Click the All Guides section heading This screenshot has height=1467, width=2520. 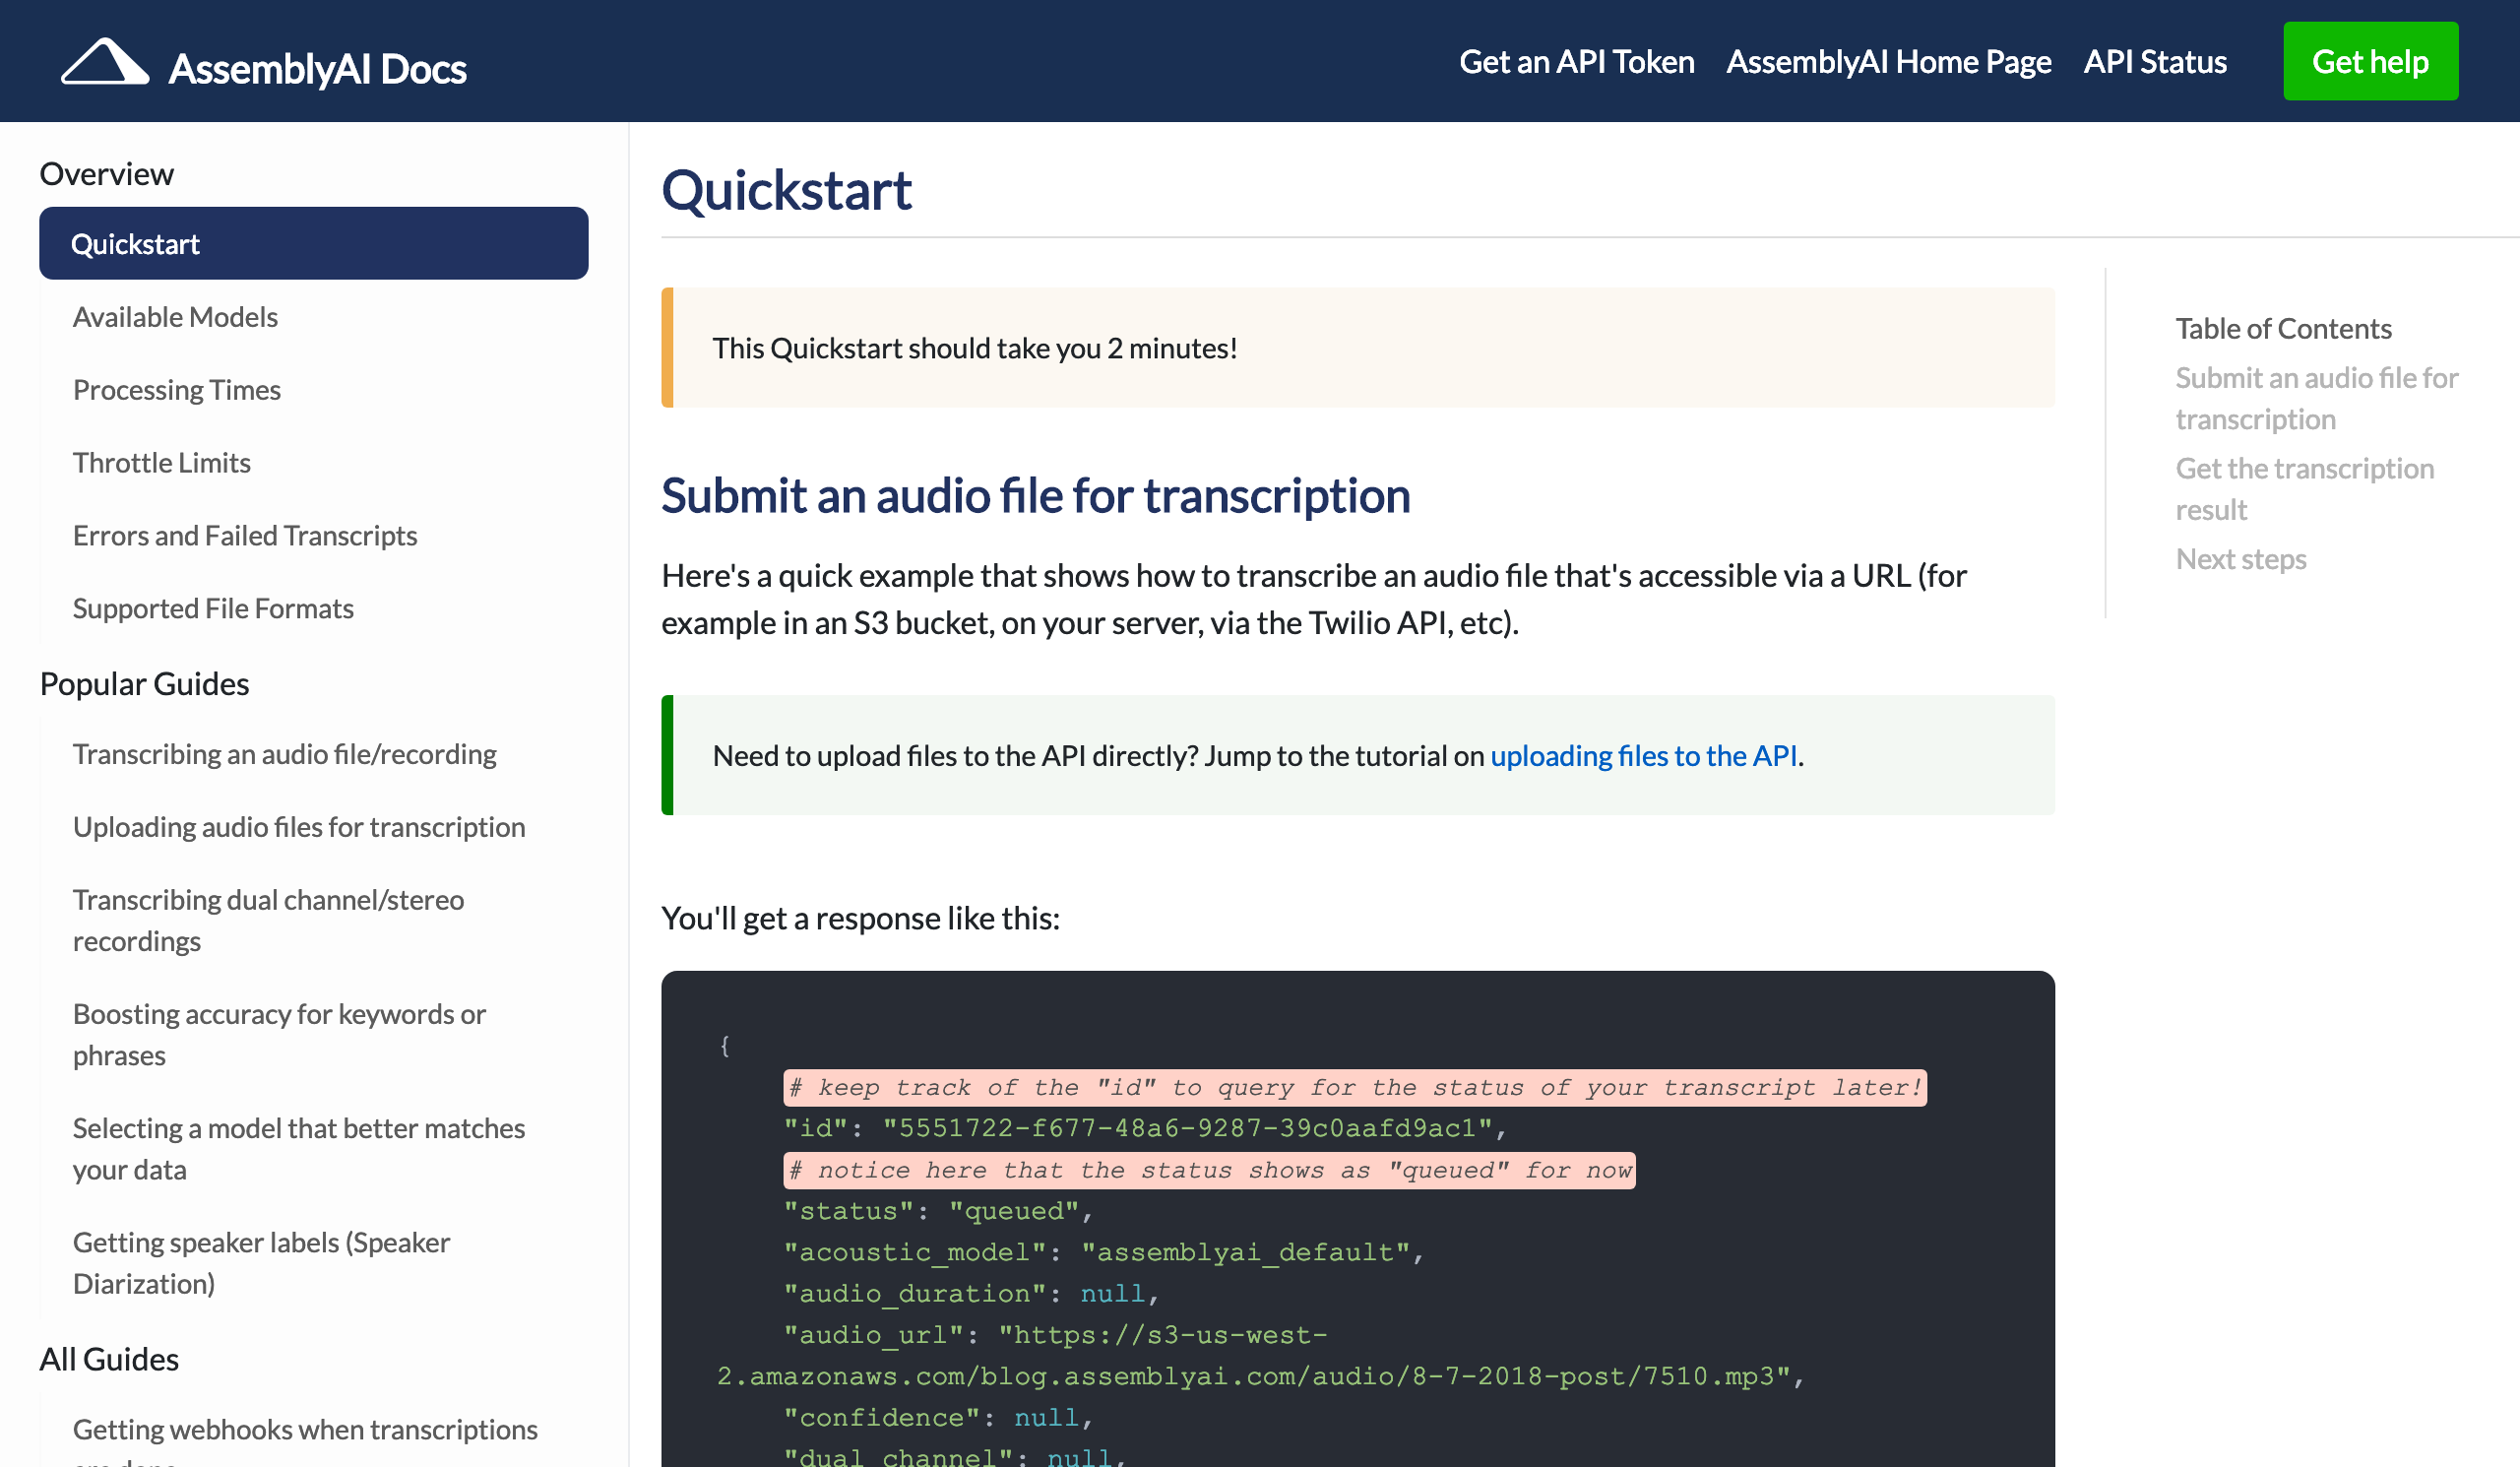click(109, 1360)
